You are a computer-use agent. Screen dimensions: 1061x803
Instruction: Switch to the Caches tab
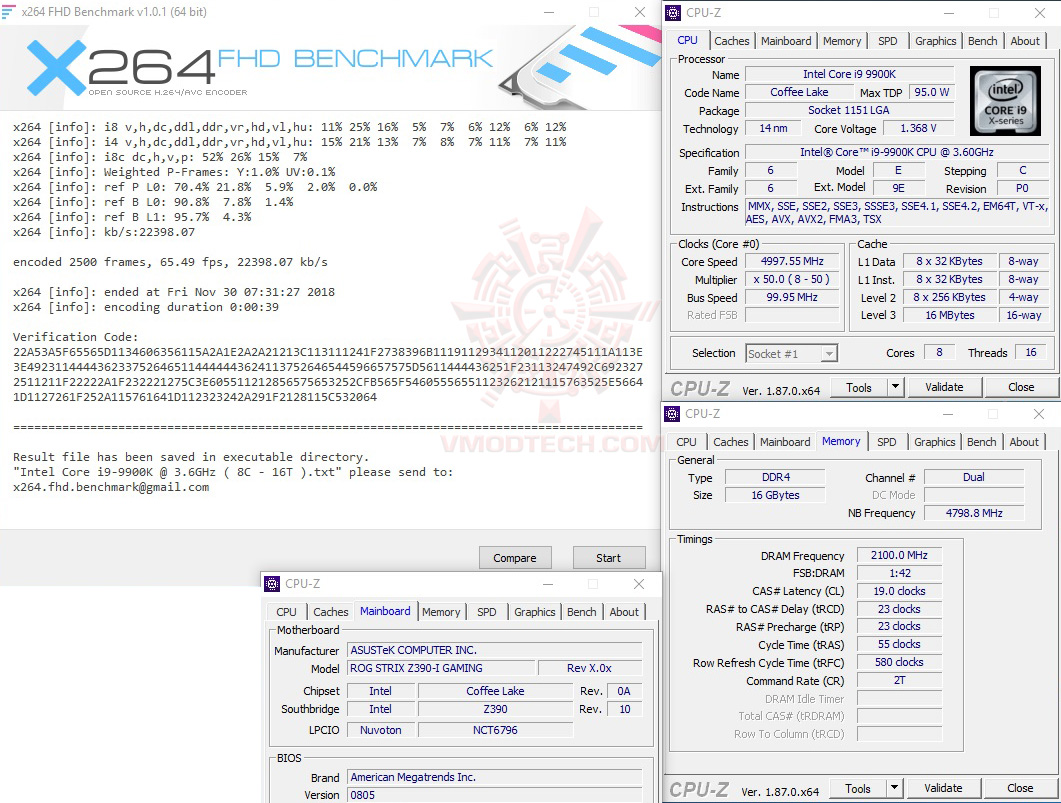731,41
